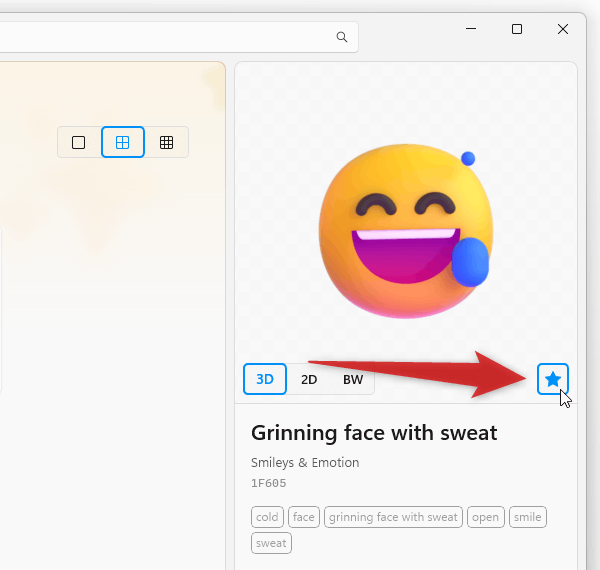
Task: Click the '1F605' code point text
Action: [269, 483]
